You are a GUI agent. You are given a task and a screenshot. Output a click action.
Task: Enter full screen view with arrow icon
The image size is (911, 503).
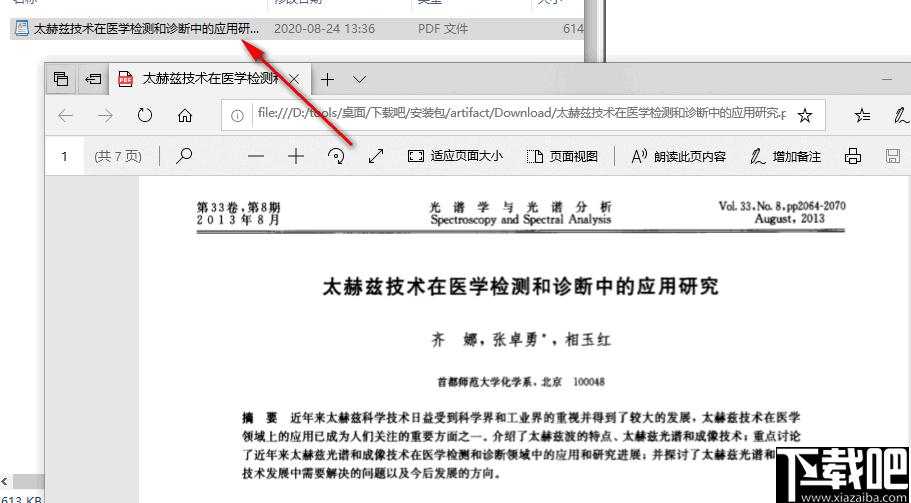coord(376,156)
